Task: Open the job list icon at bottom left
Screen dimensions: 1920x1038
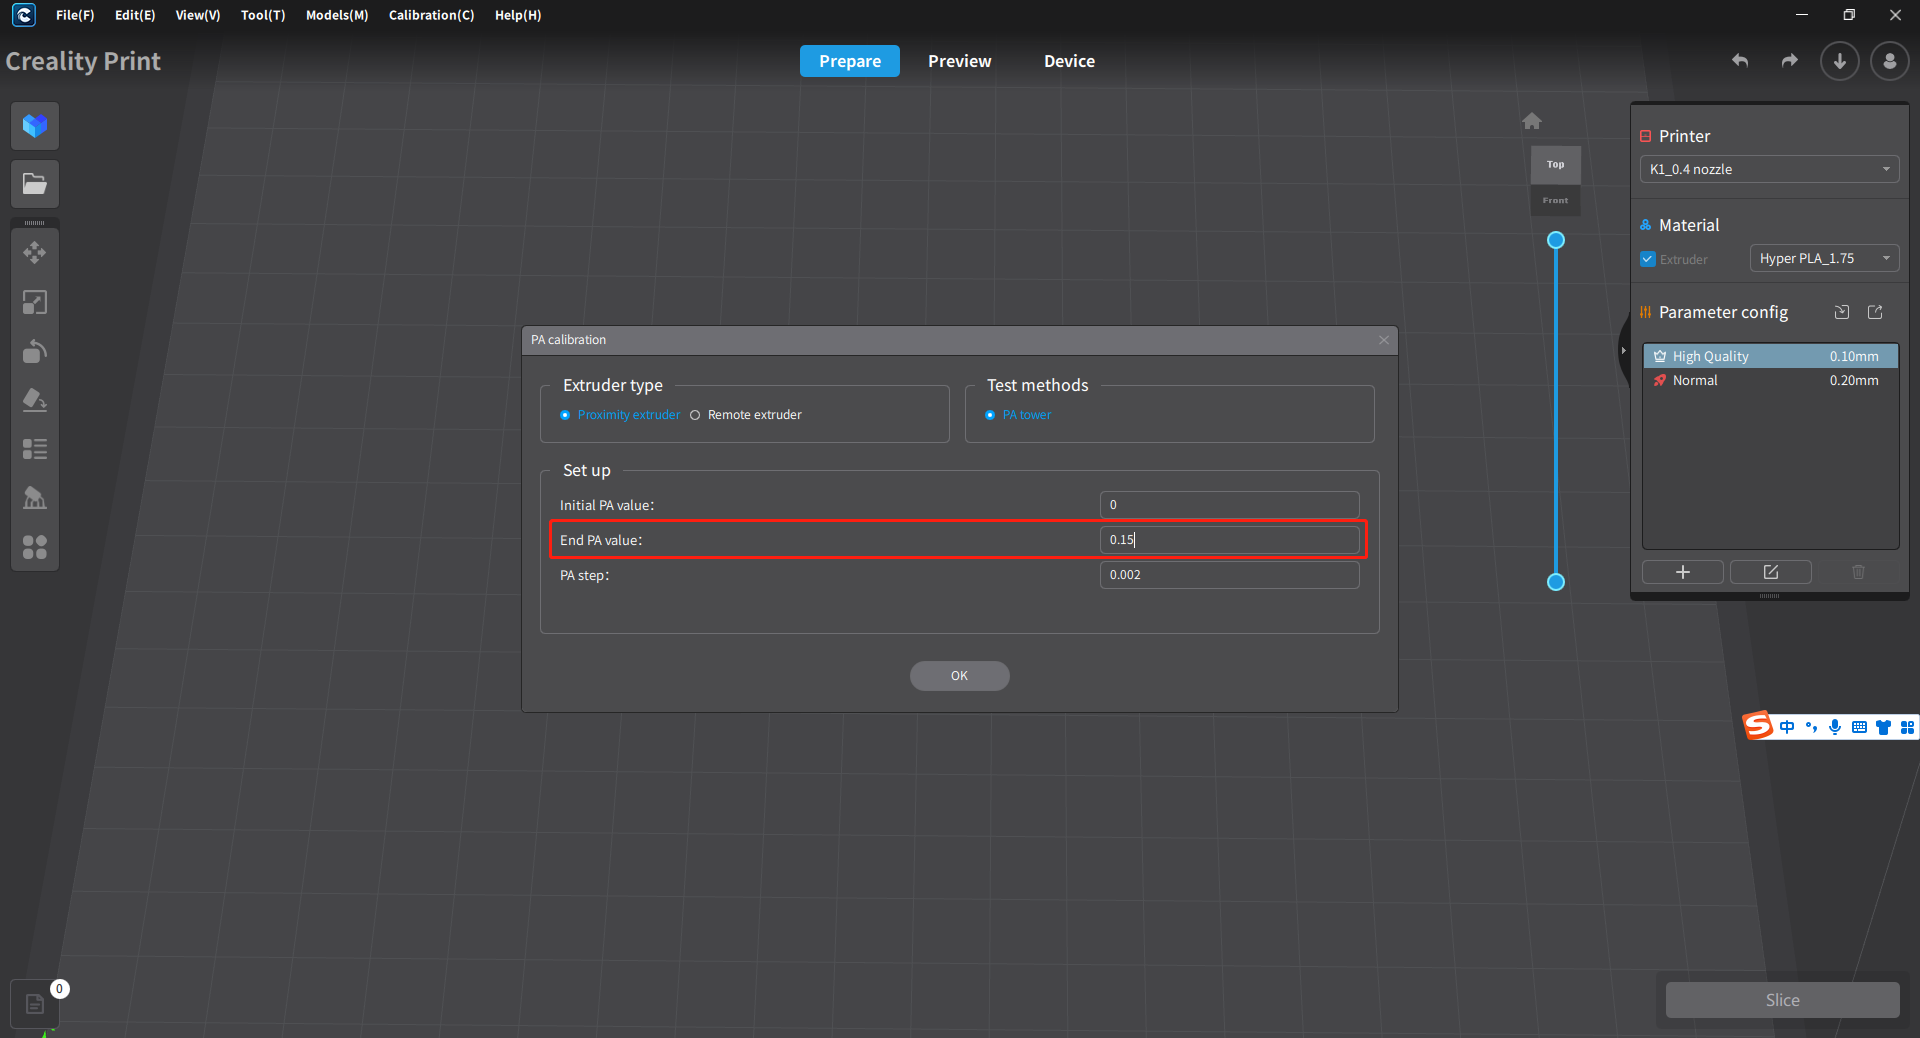Action: (35, 1004)
